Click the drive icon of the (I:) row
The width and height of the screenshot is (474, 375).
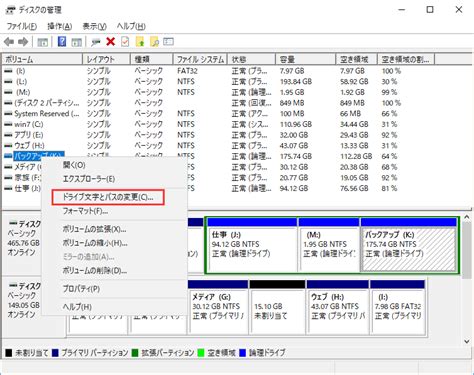[x=9, y=71]
